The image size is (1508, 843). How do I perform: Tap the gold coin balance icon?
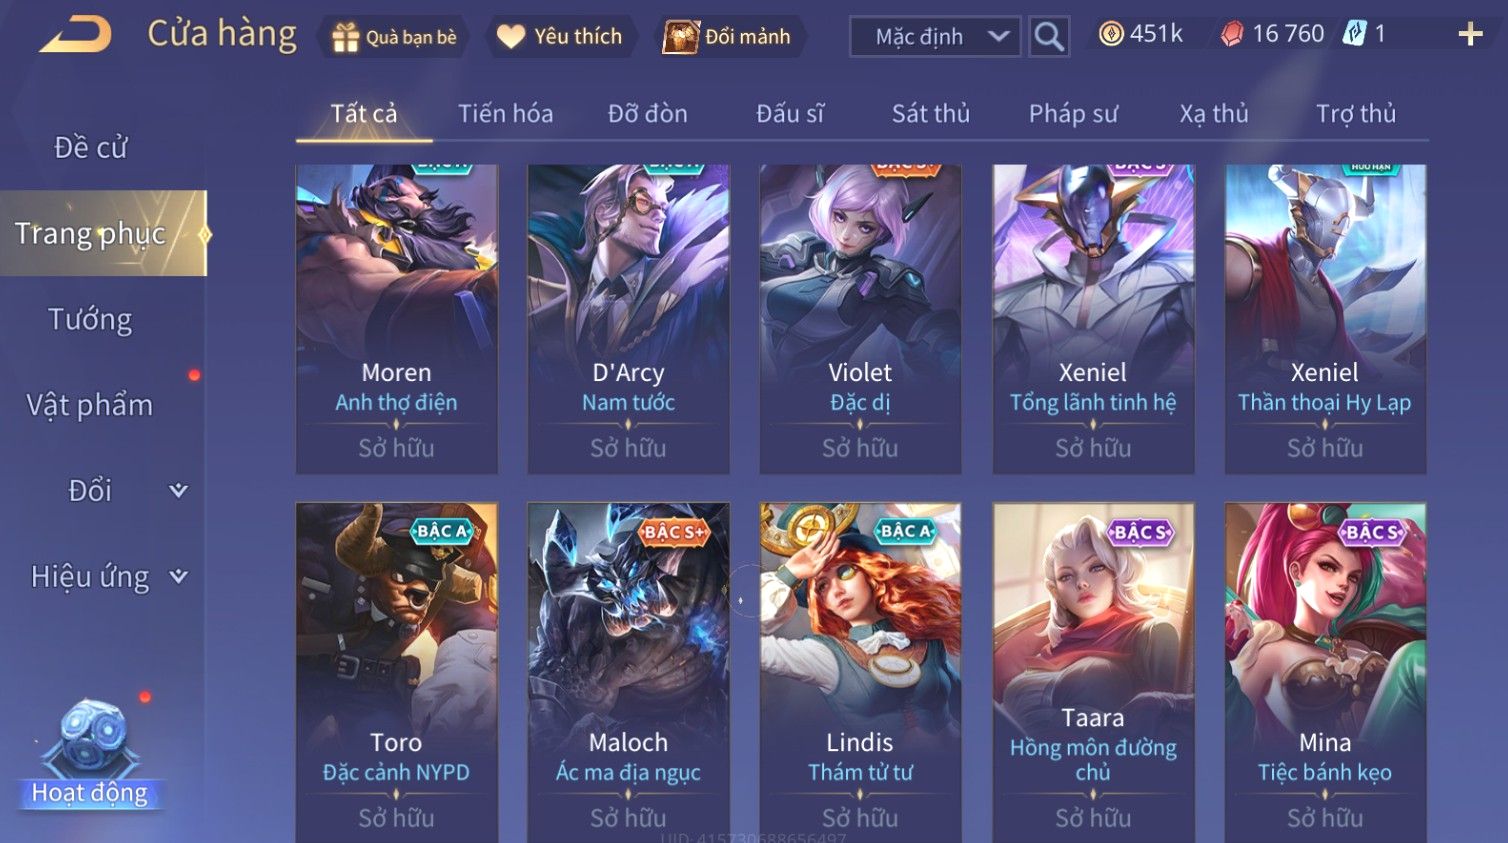tap(1111, 34)
